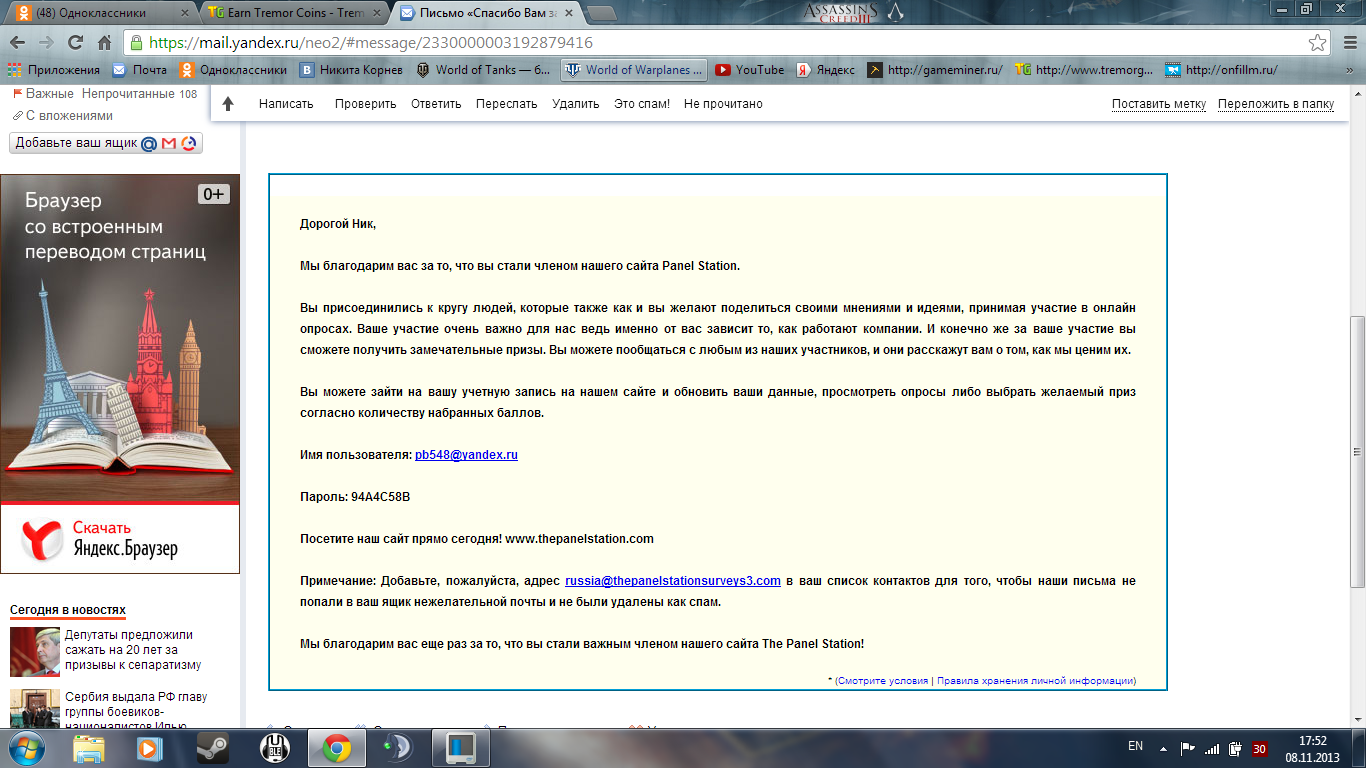Click the www.thepanelstation.com site text
This screenshot has height=768, width=1366.
pos(579,539)
